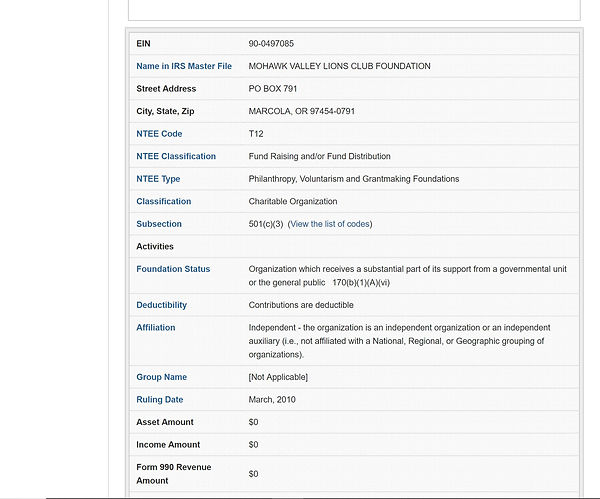Click the Income Amount $0 value
The height and width of the screenshot is (499, 600).
pyautogui.click(x=253, y=445)
